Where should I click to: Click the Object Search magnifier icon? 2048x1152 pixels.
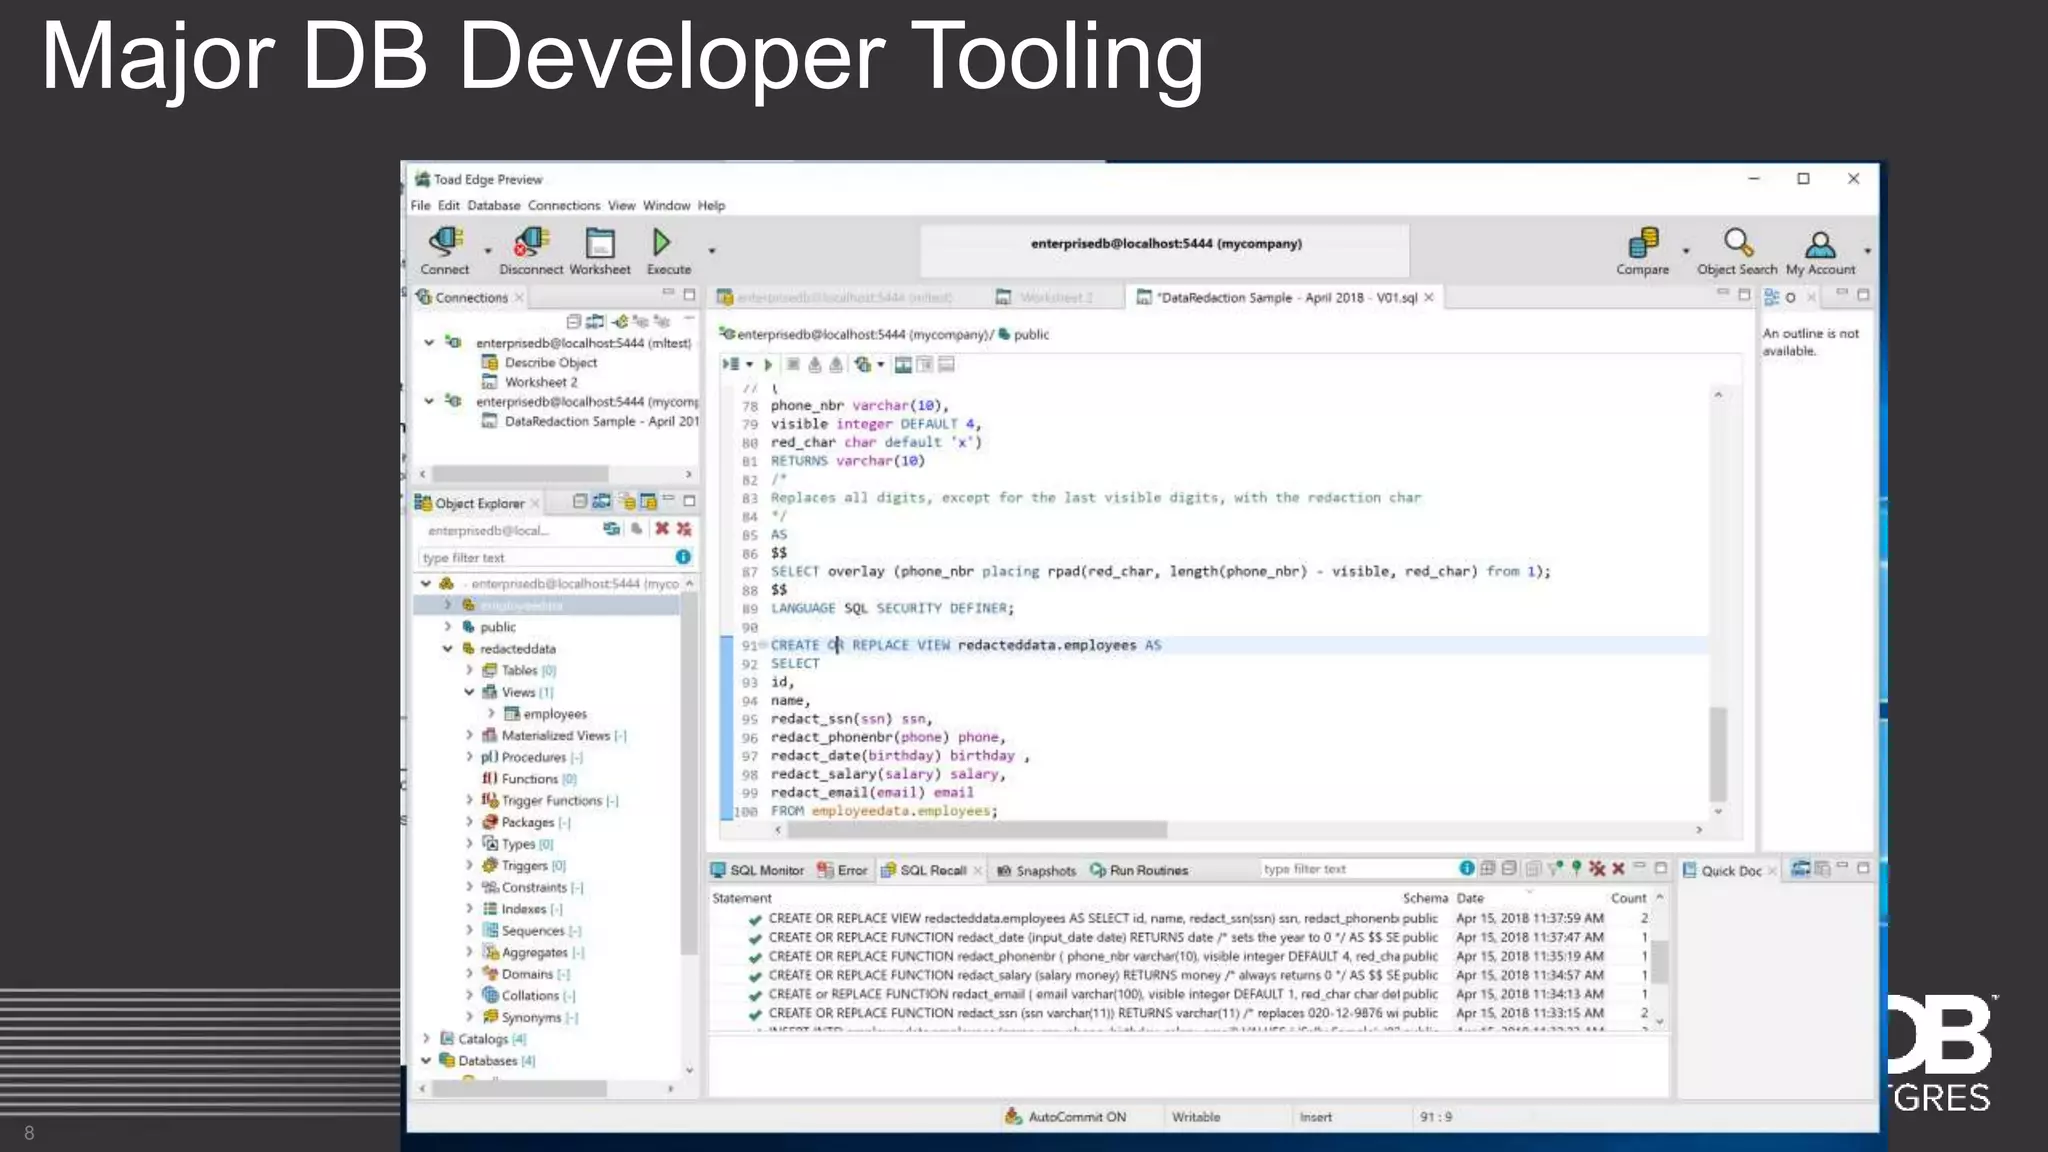click(1737, 243)
